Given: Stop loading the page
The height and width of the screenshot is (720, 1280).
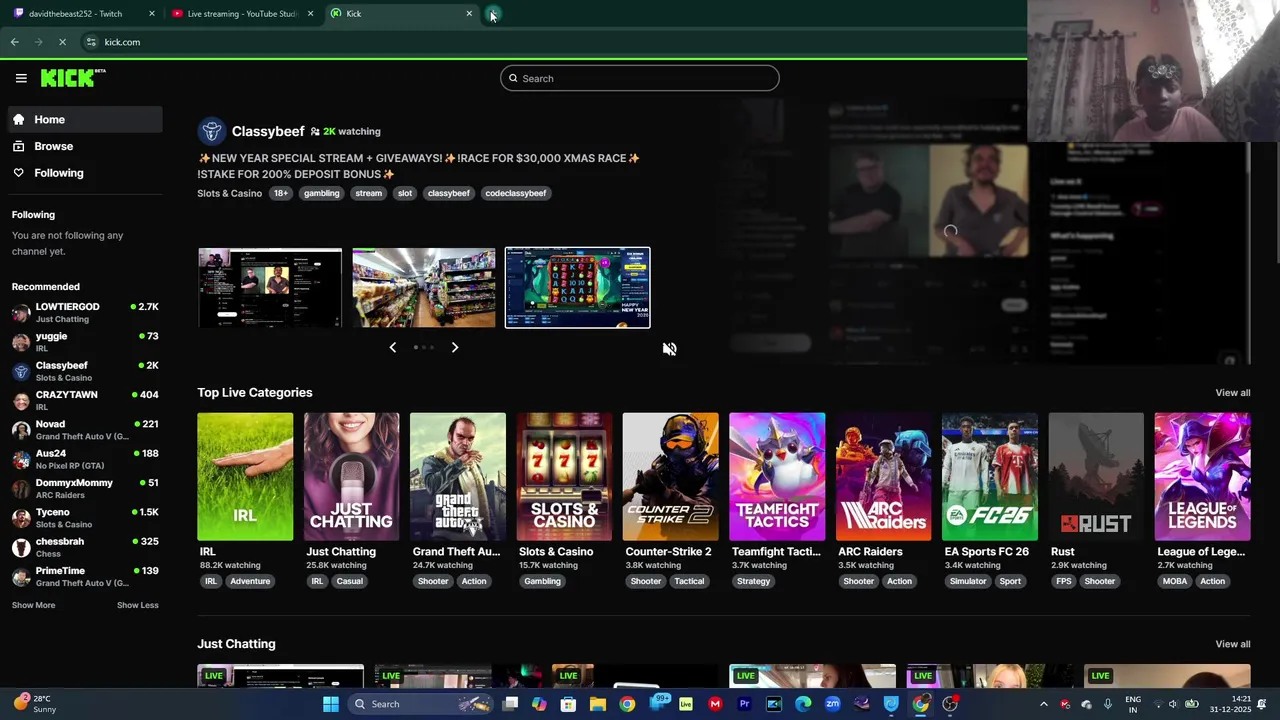Looking at the screenshot, I should tap(62, 42).
